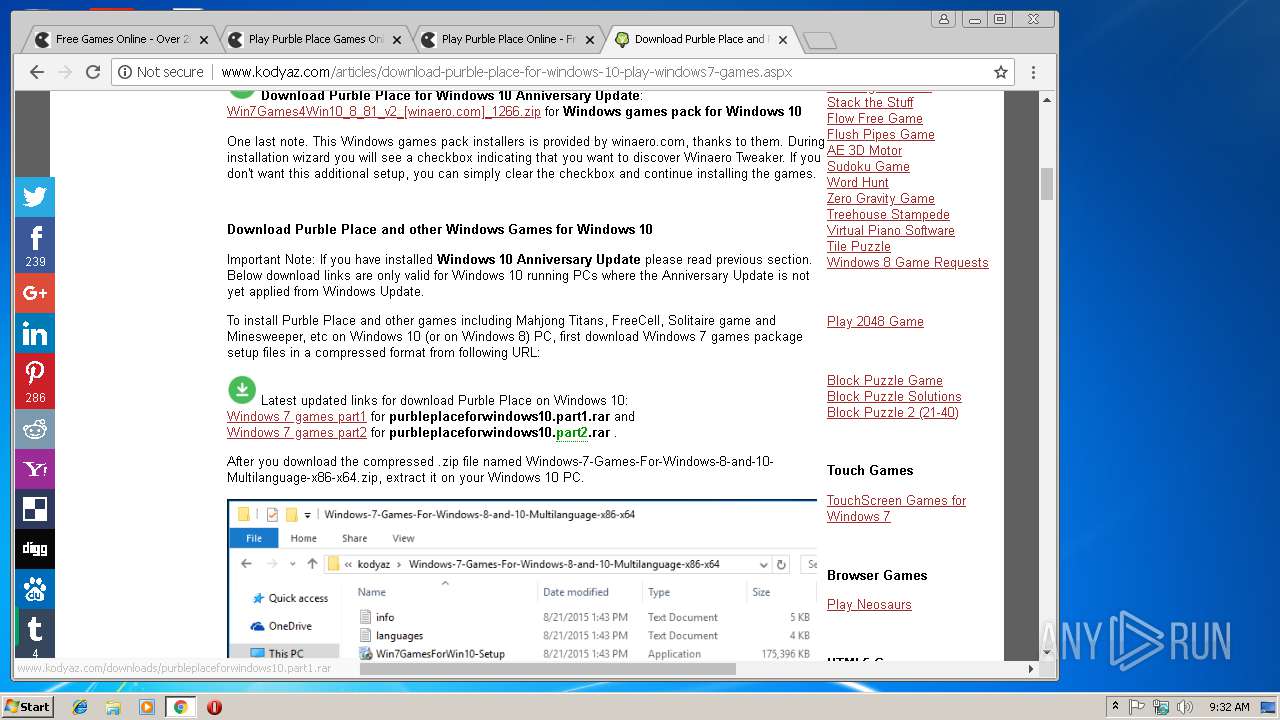Bookmark this page with star icon
The image size is (1280, 720).
(1000, 72)
